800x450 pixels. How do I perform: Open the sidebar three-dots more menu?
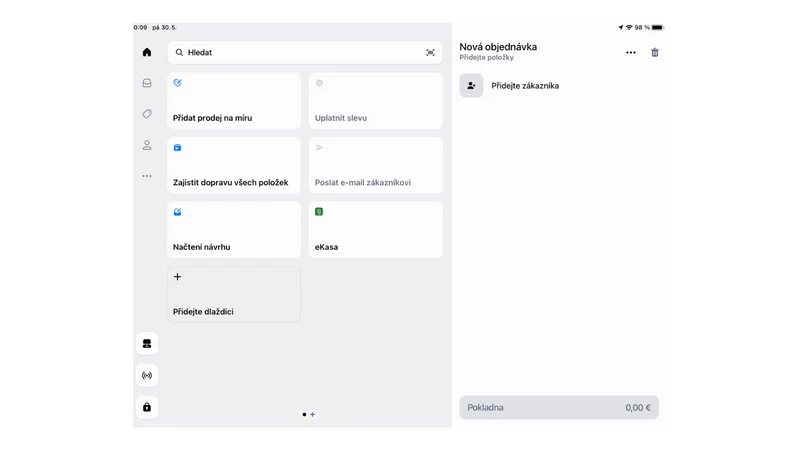[147, 176]
